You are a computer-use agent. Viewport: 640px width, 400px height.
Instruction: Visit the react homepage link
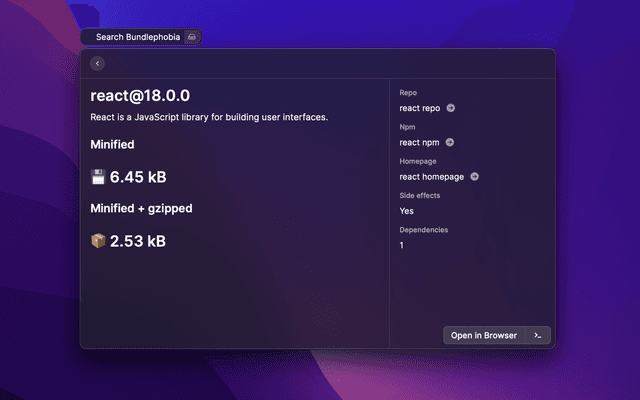tap(432, 177)
